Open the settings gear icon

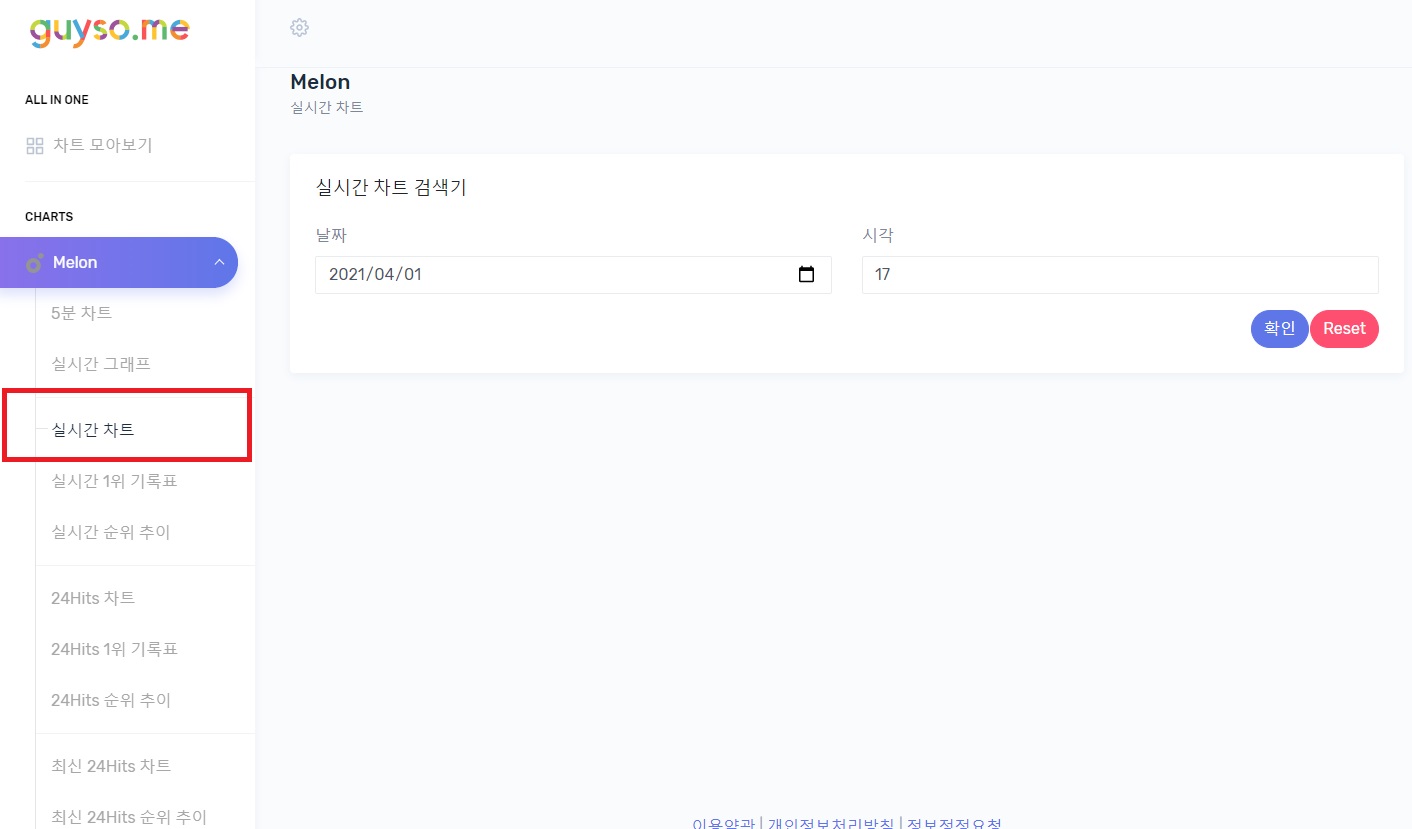click(299, 27)
